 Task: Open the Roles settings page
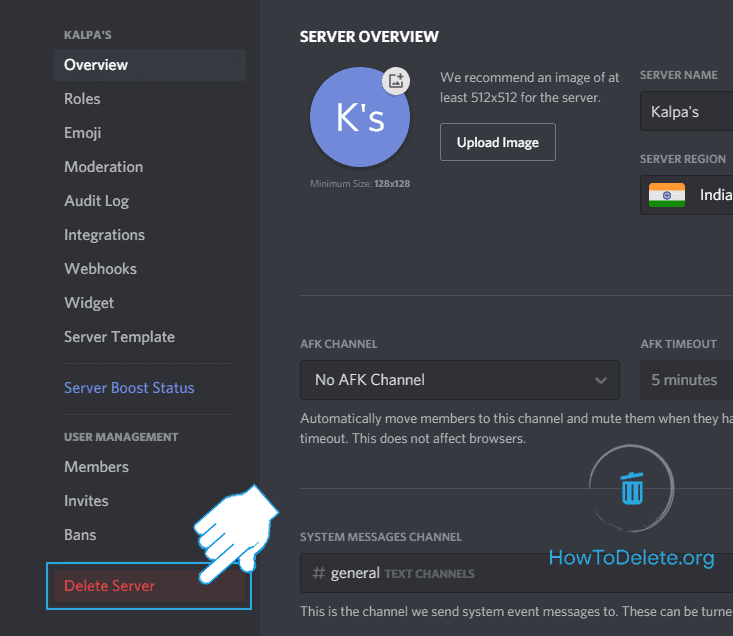pos(82,99)
